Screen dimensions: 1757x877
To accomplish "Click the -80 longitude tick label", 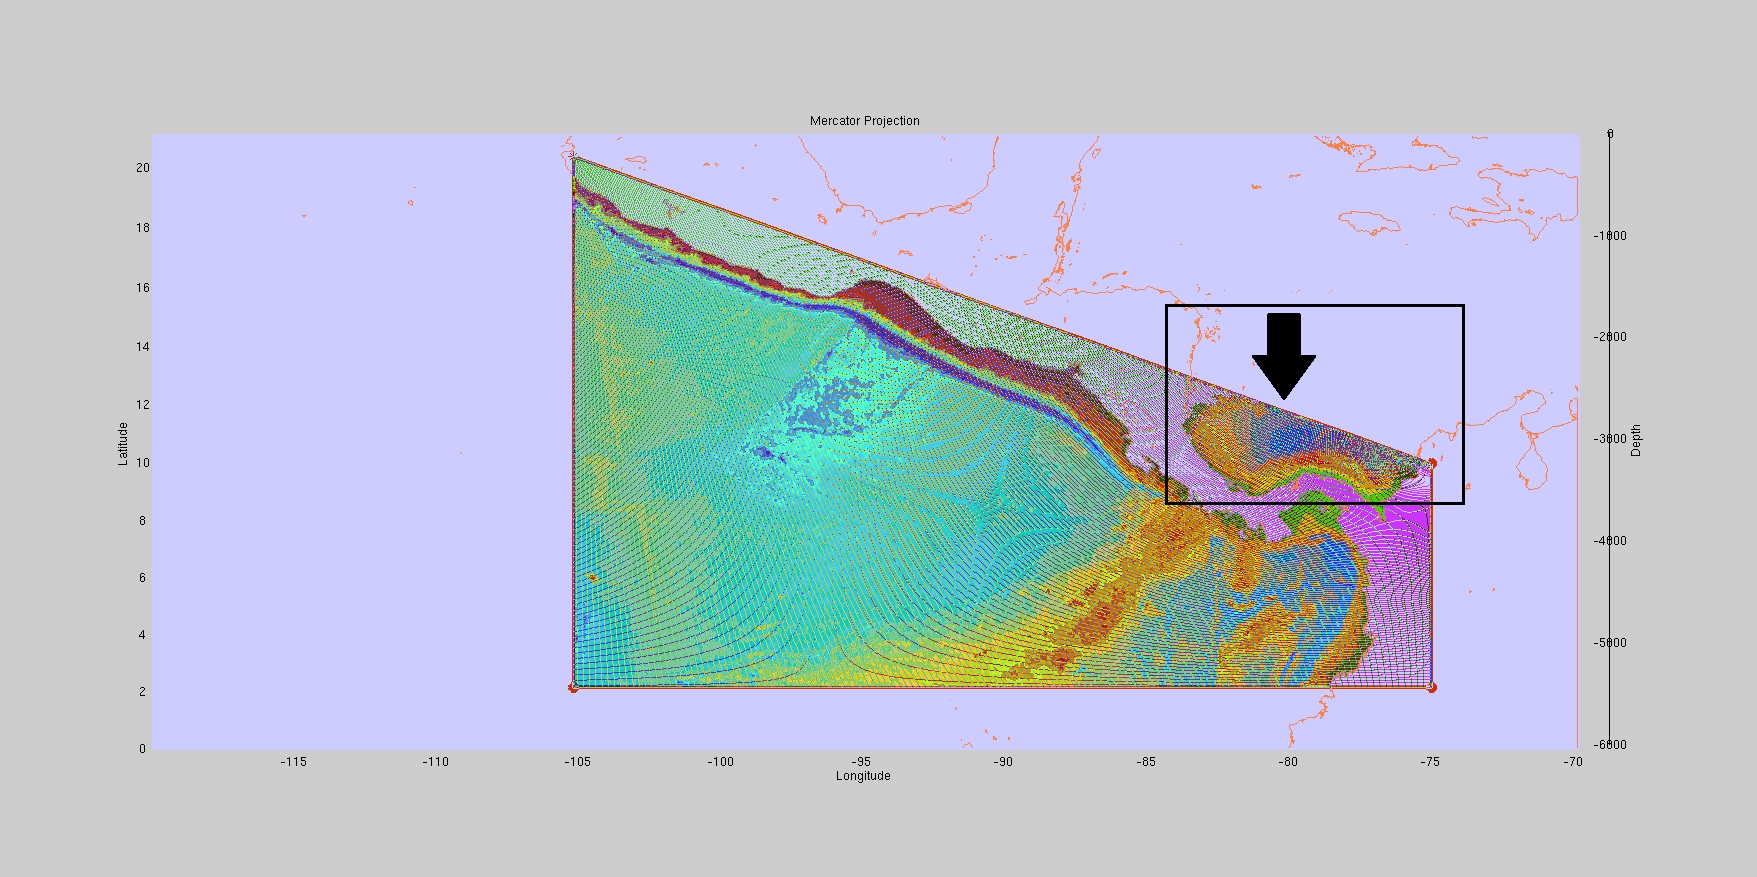I will 1287,762.
